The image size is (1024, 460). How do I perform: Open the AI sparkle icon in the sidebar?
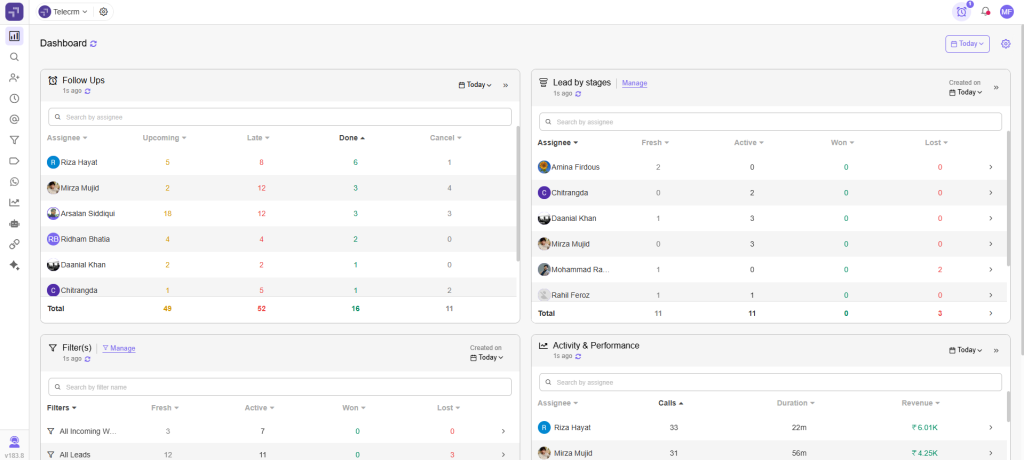[14, 265]
